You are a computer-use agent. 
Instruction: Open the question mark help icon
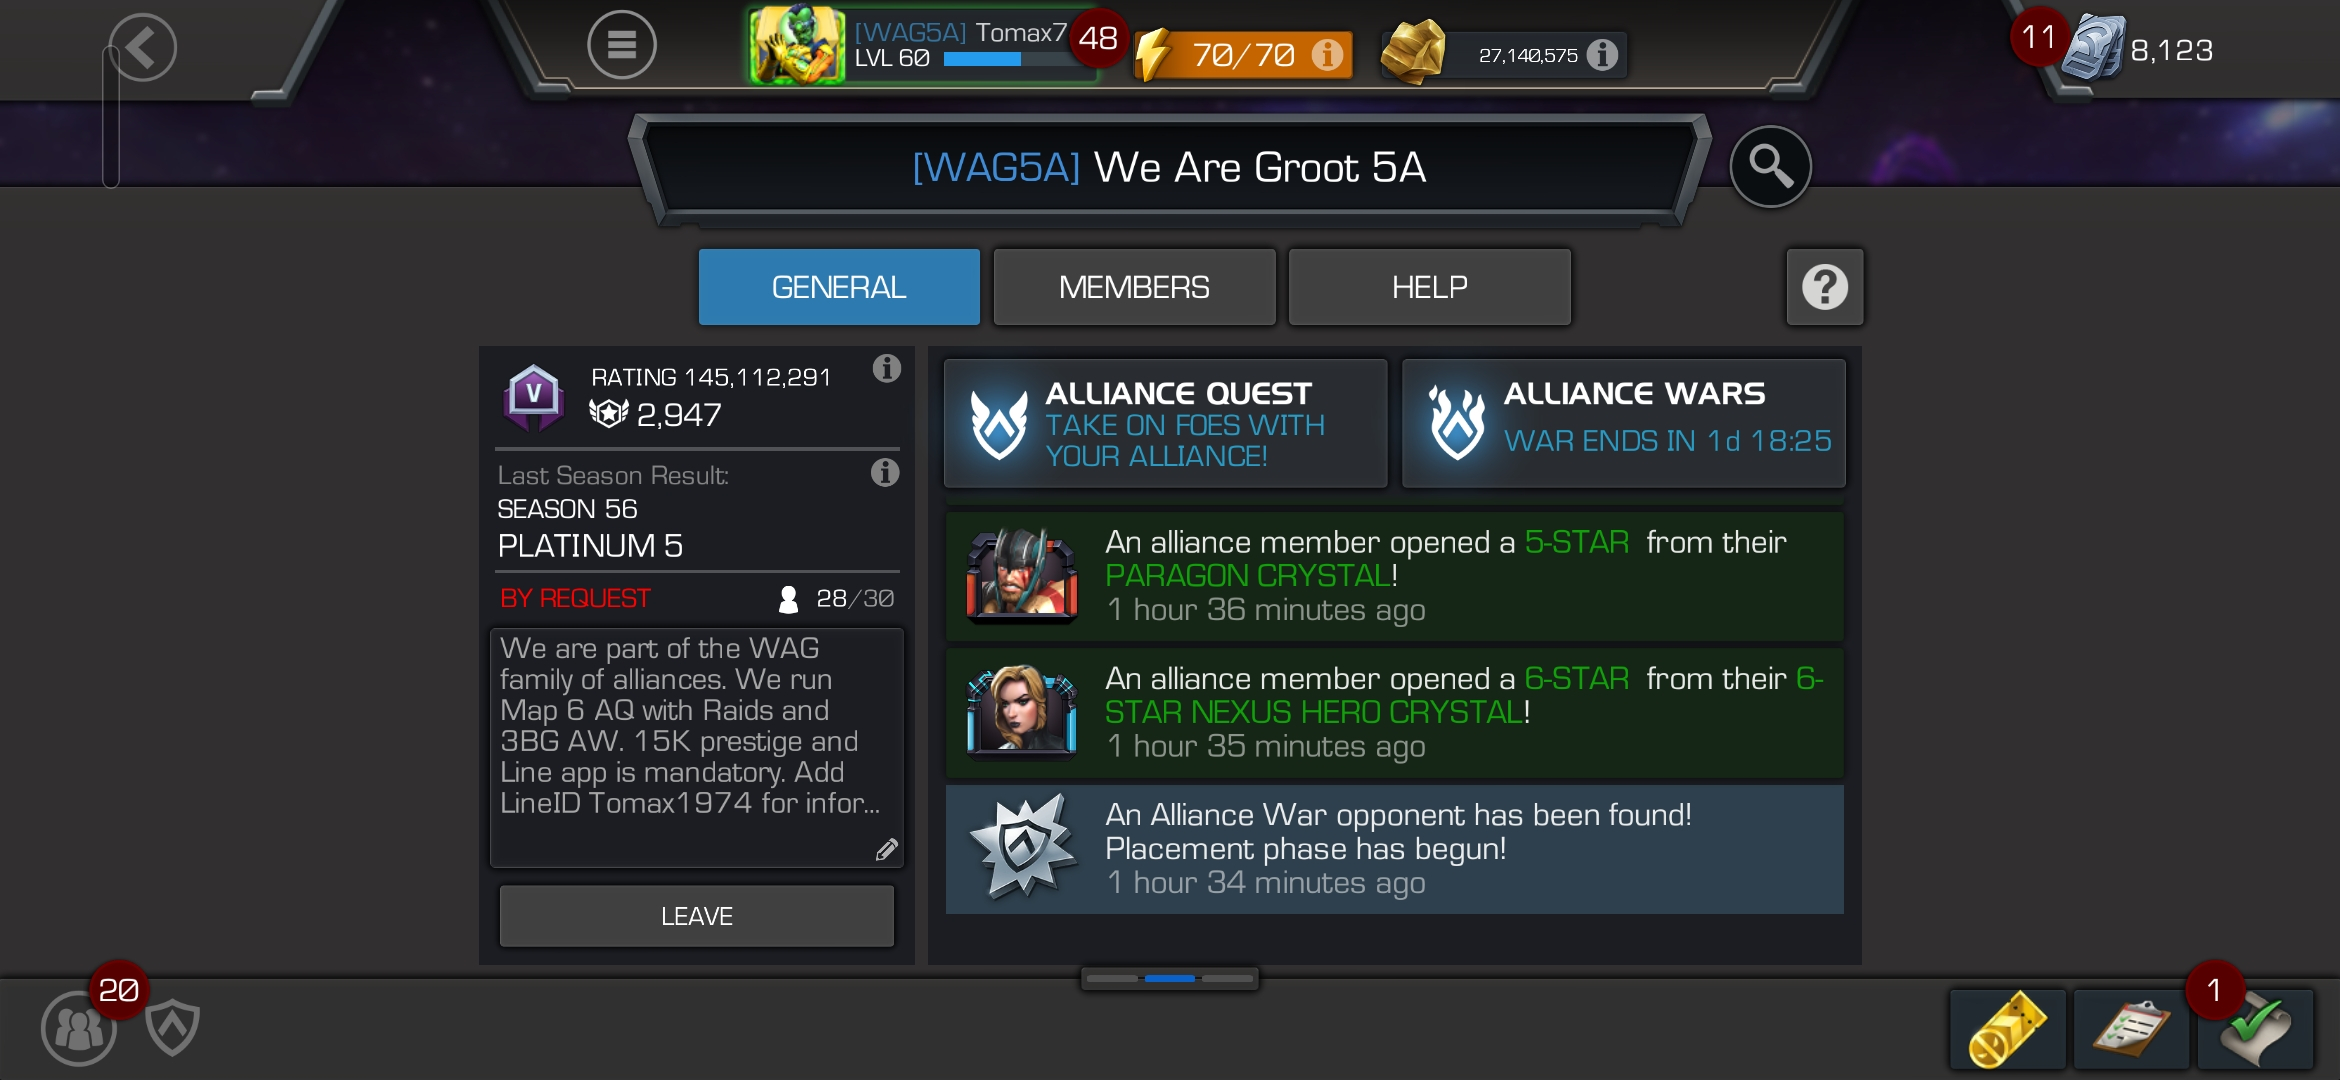pos(1824,287)
